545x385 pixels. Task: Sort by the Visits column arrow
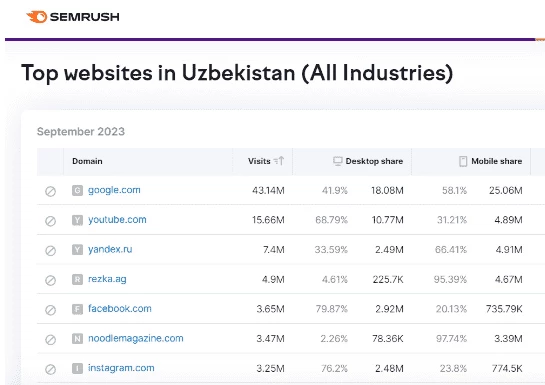pos(279,161)
